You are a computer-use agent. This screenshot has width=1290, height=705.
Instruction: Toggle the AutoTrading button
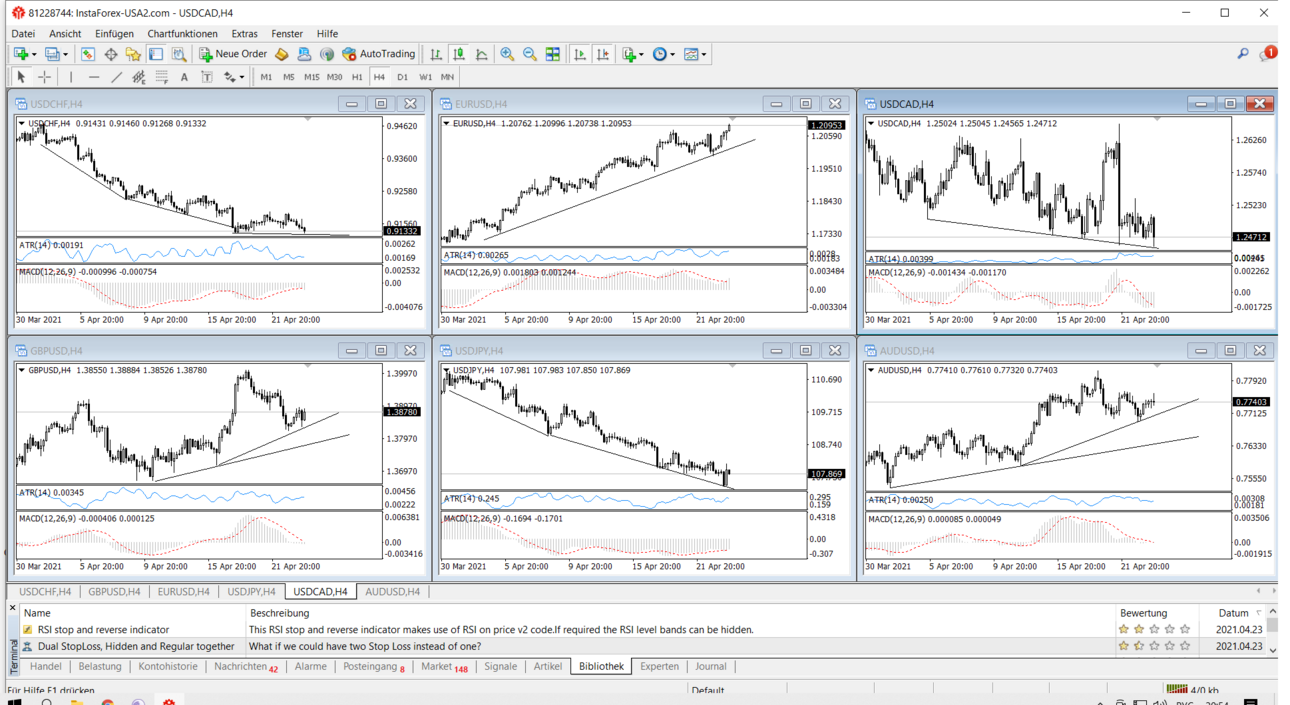click(378, 54)
